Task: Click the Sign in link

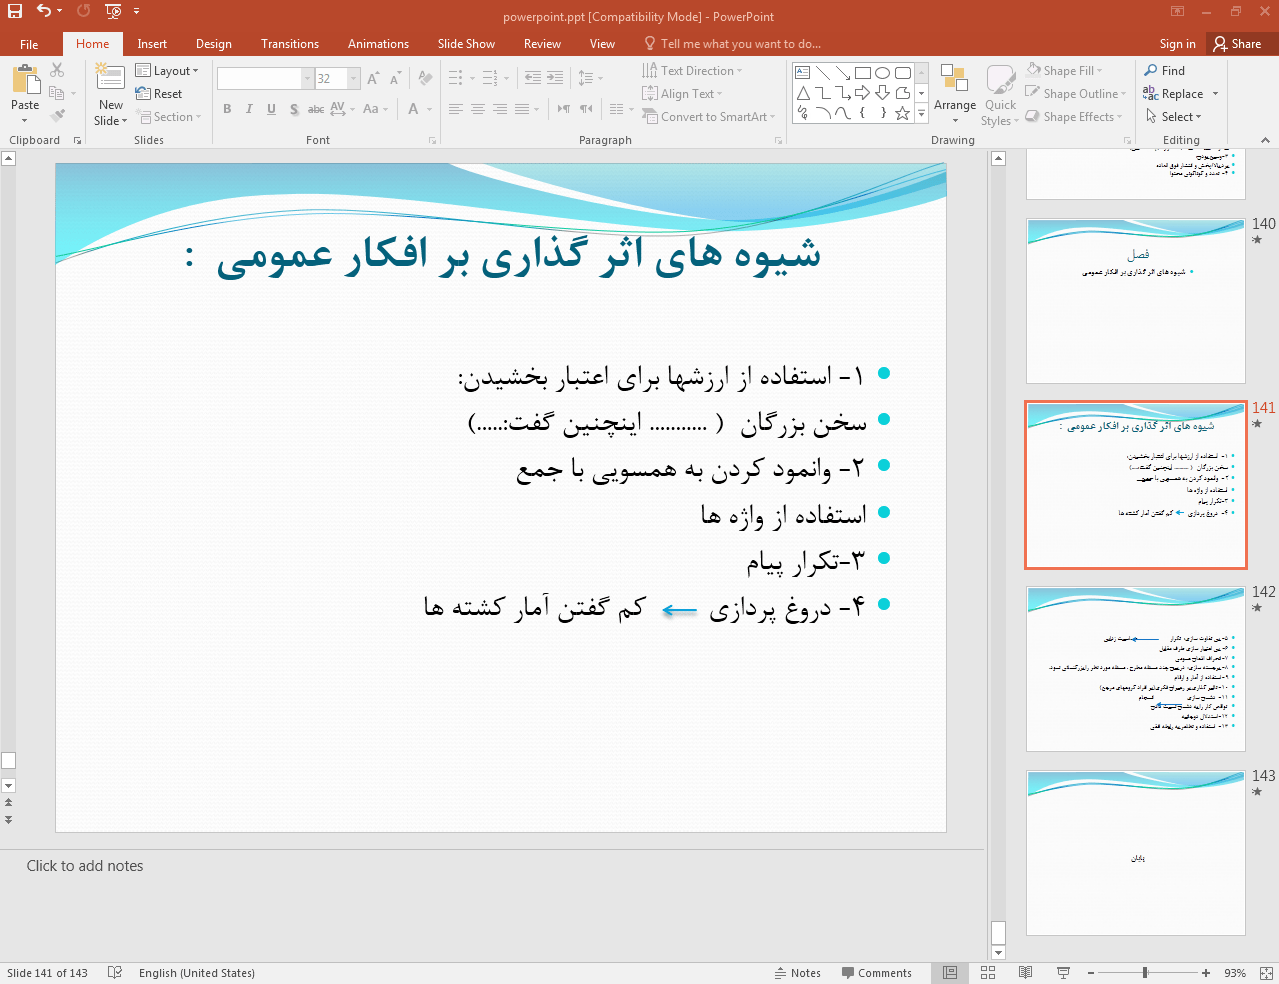Action: [1176, 43]
